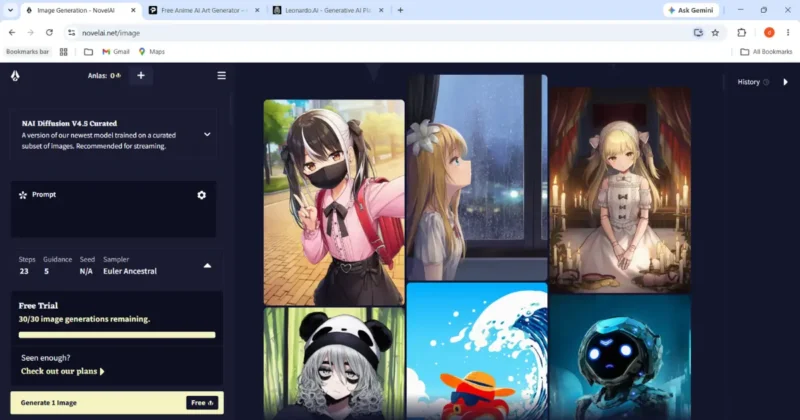Click the Steps value 23
Image resolution: width=800 pixels, height=420 pixels.
click(24, 271)
